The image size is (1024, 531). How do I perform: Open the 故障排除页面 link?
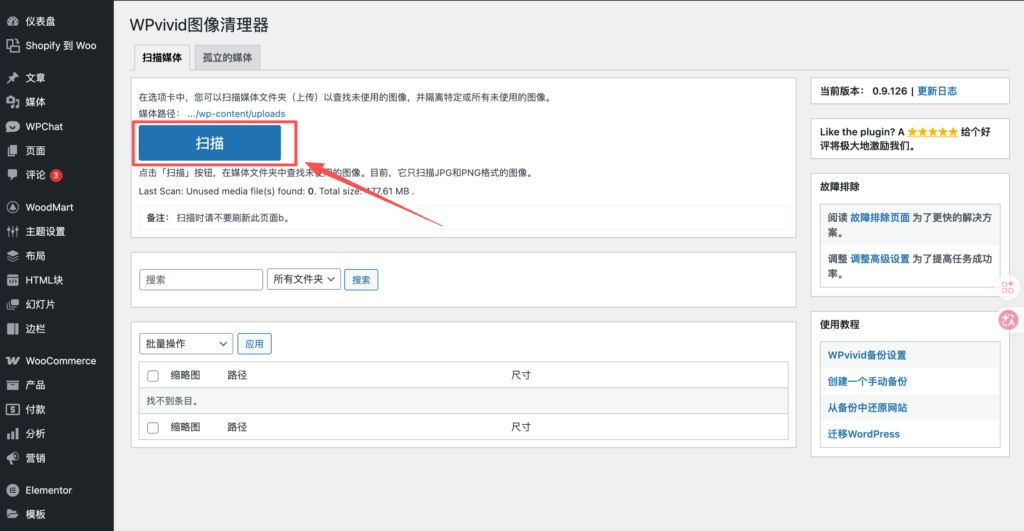(x=880, y=217)
